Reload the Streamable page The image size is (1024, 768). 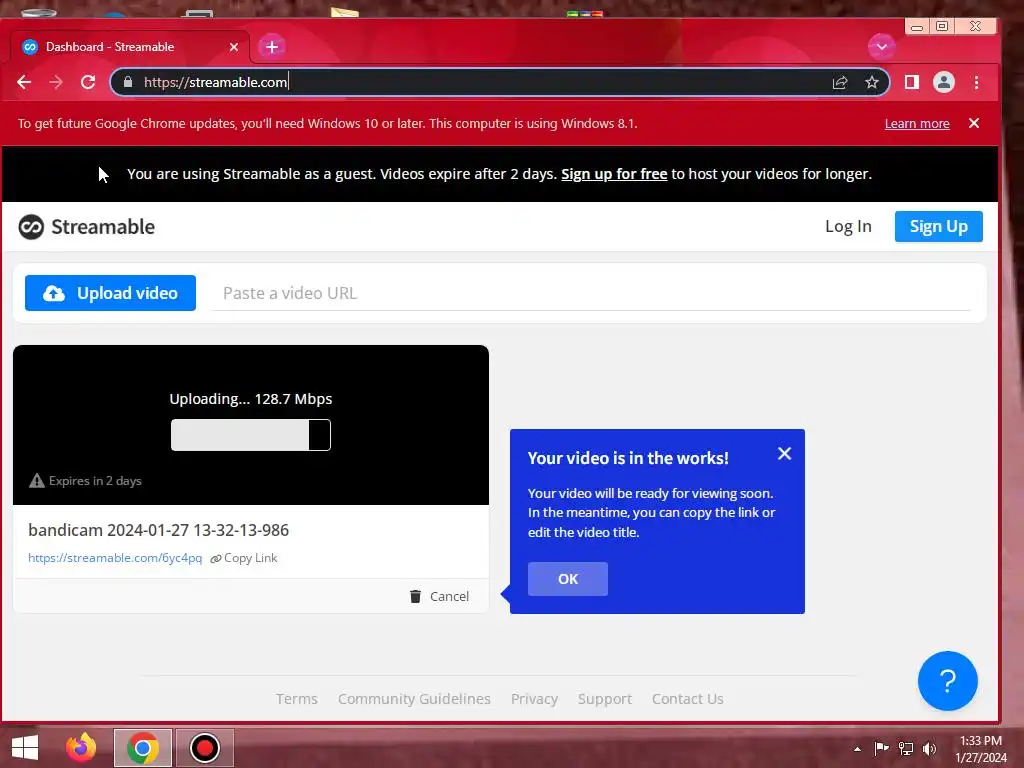click(x=88, y=82)
